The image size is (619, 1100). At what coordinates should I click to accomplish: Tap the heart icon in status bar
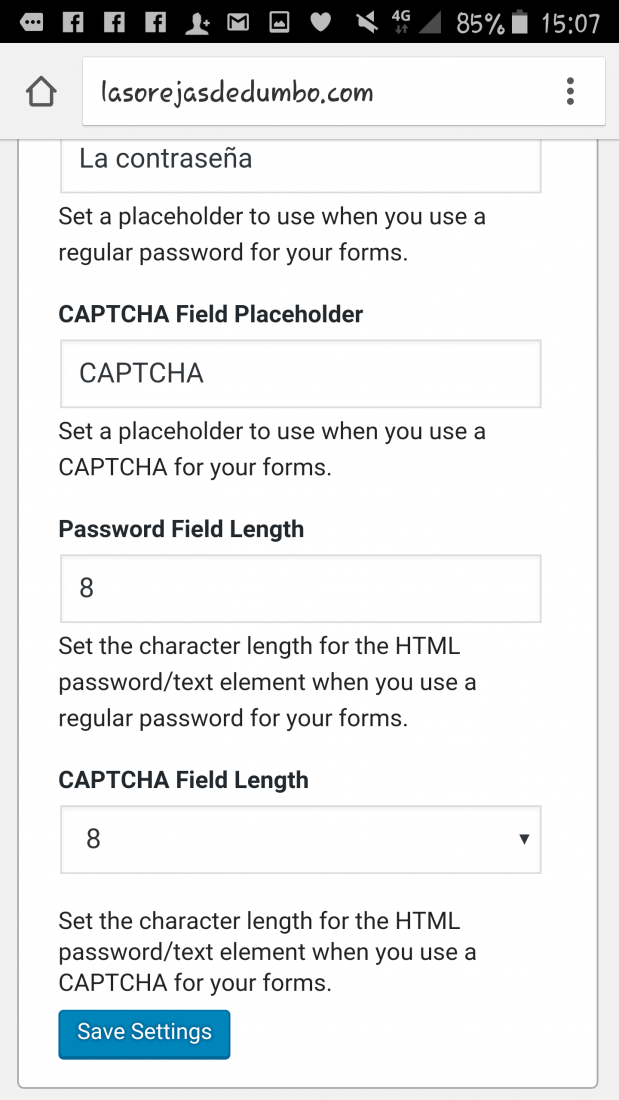(321, 22)
